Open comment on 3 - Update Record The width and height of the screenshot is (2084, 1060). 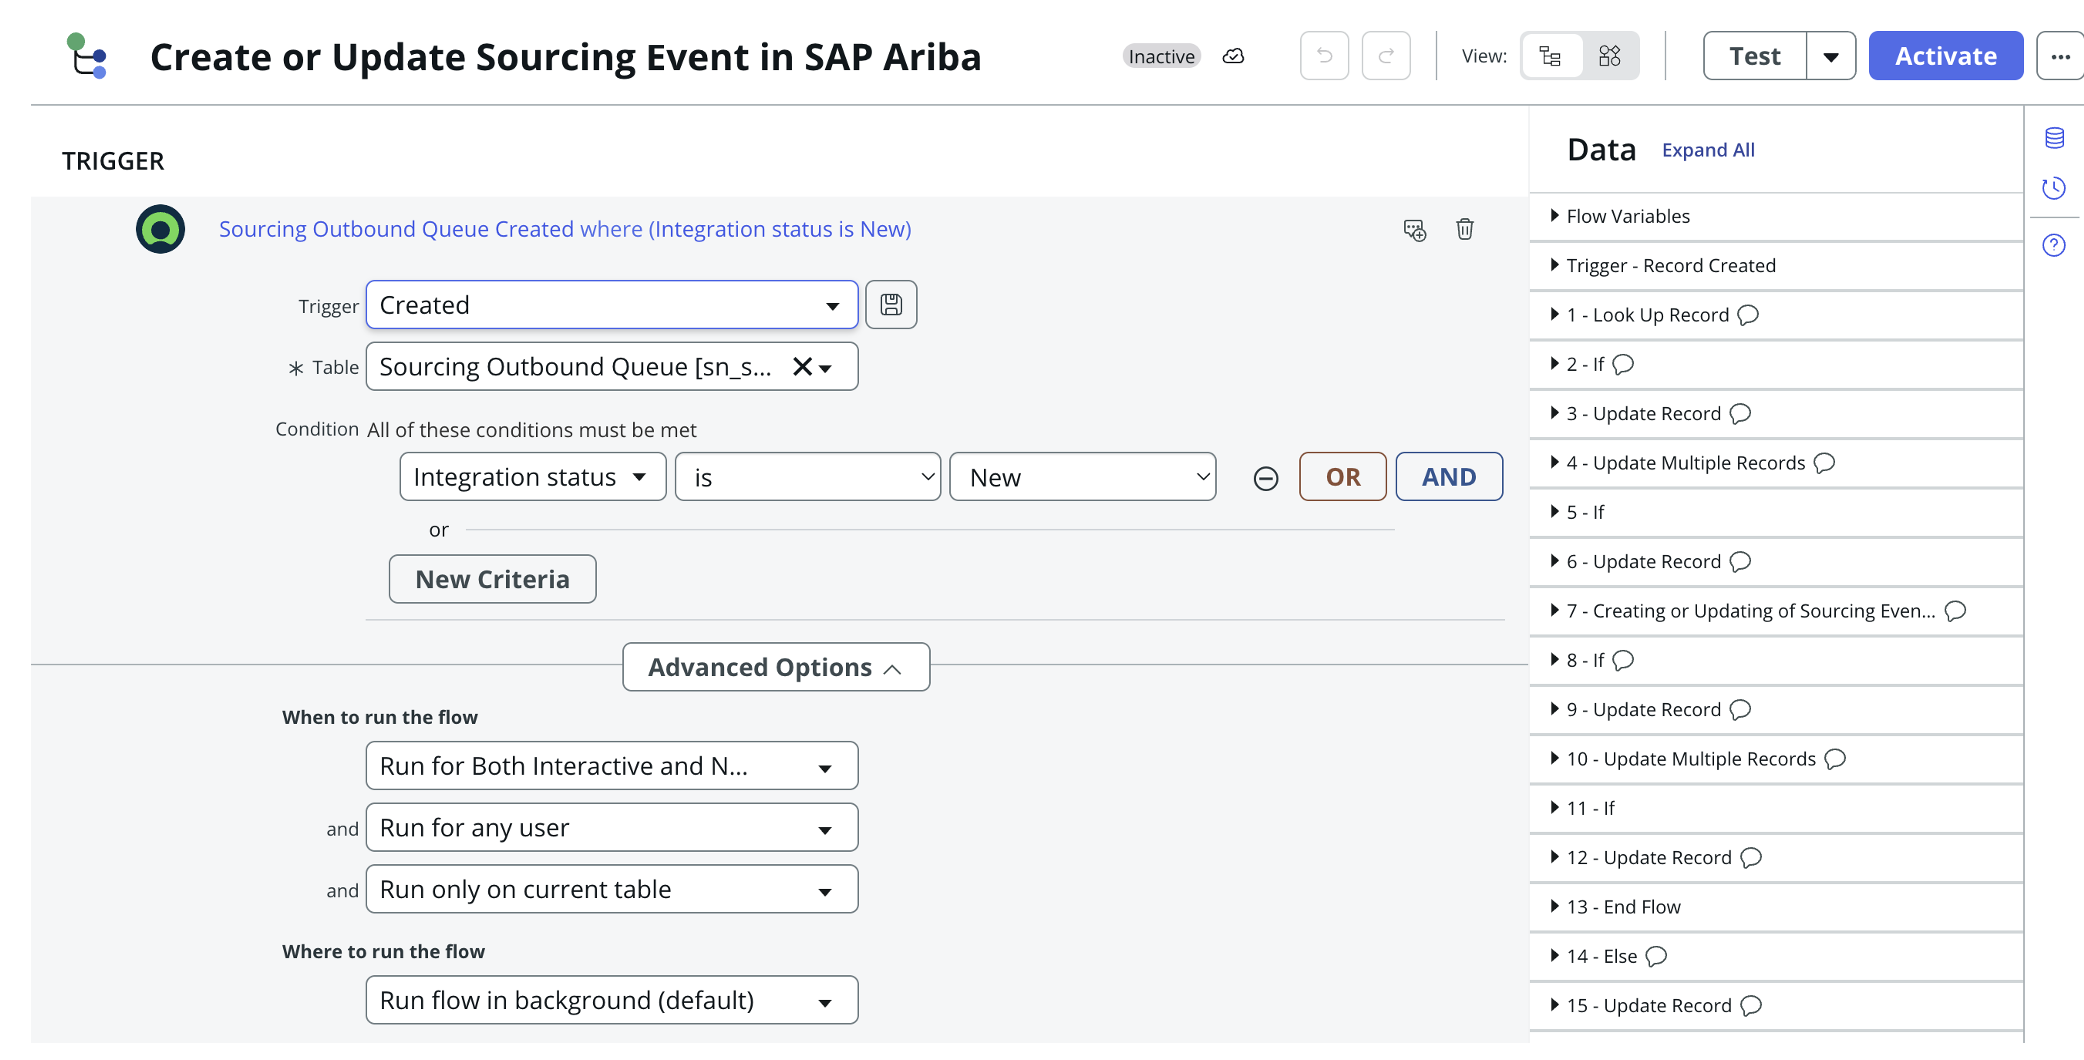tap(1740, 413)
